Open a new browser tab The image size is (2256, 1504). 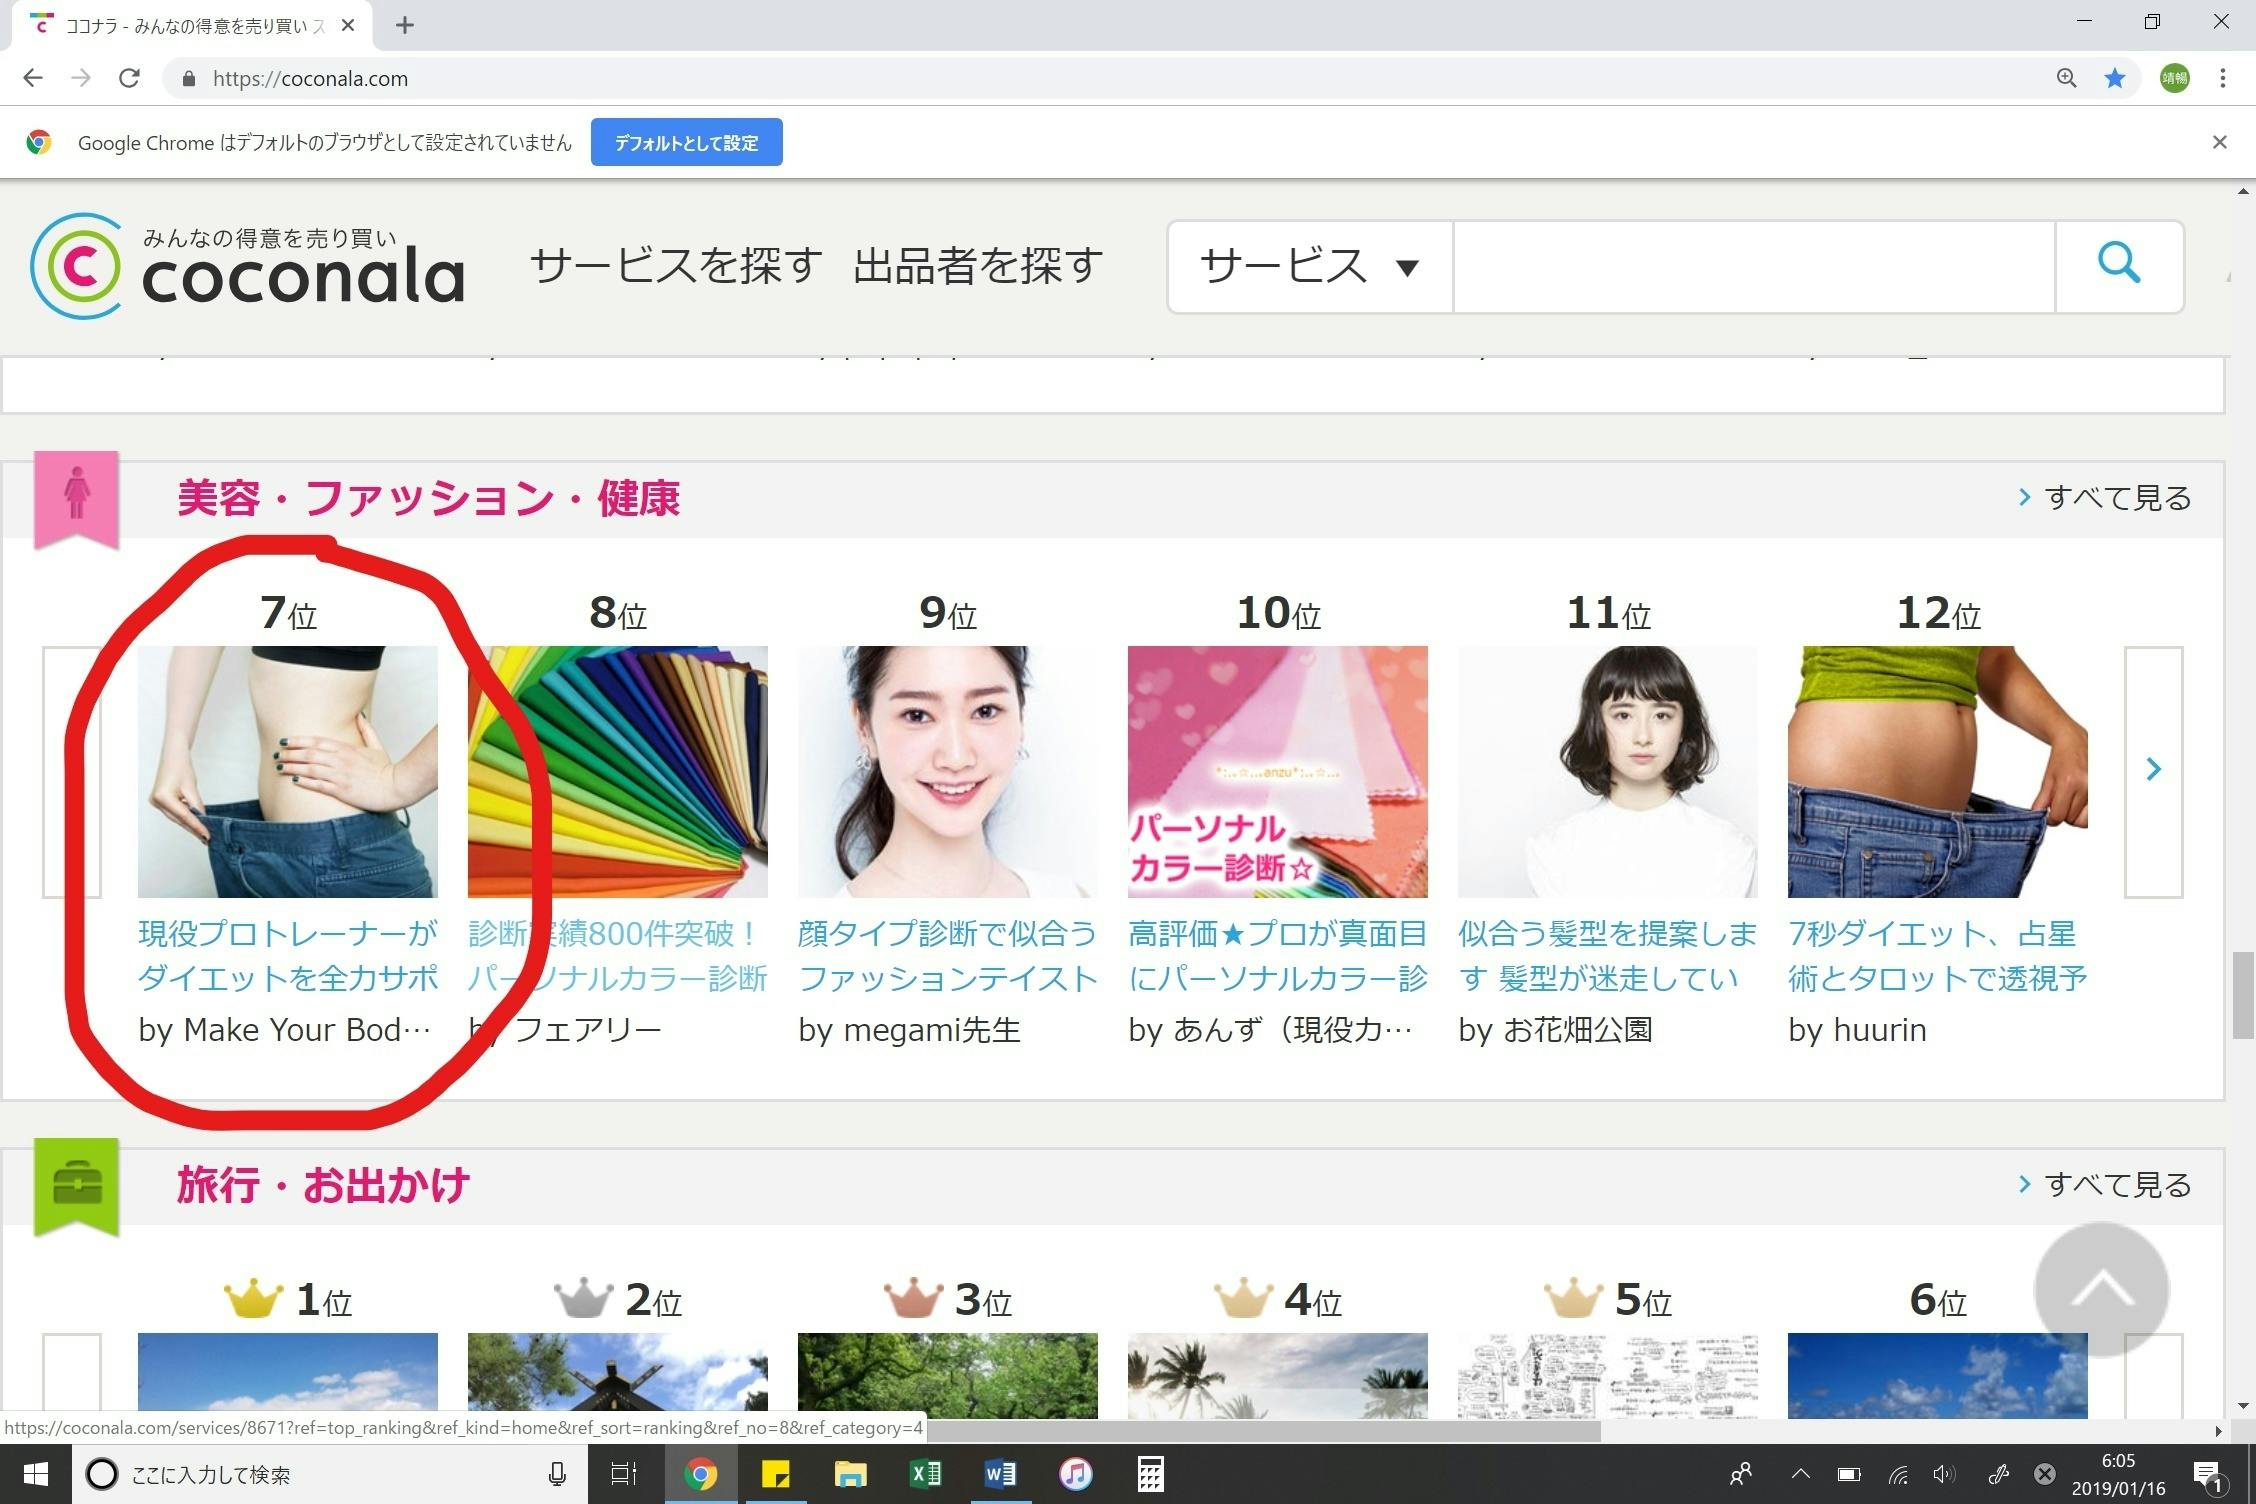pyautogui.click(x=404, y=25)
